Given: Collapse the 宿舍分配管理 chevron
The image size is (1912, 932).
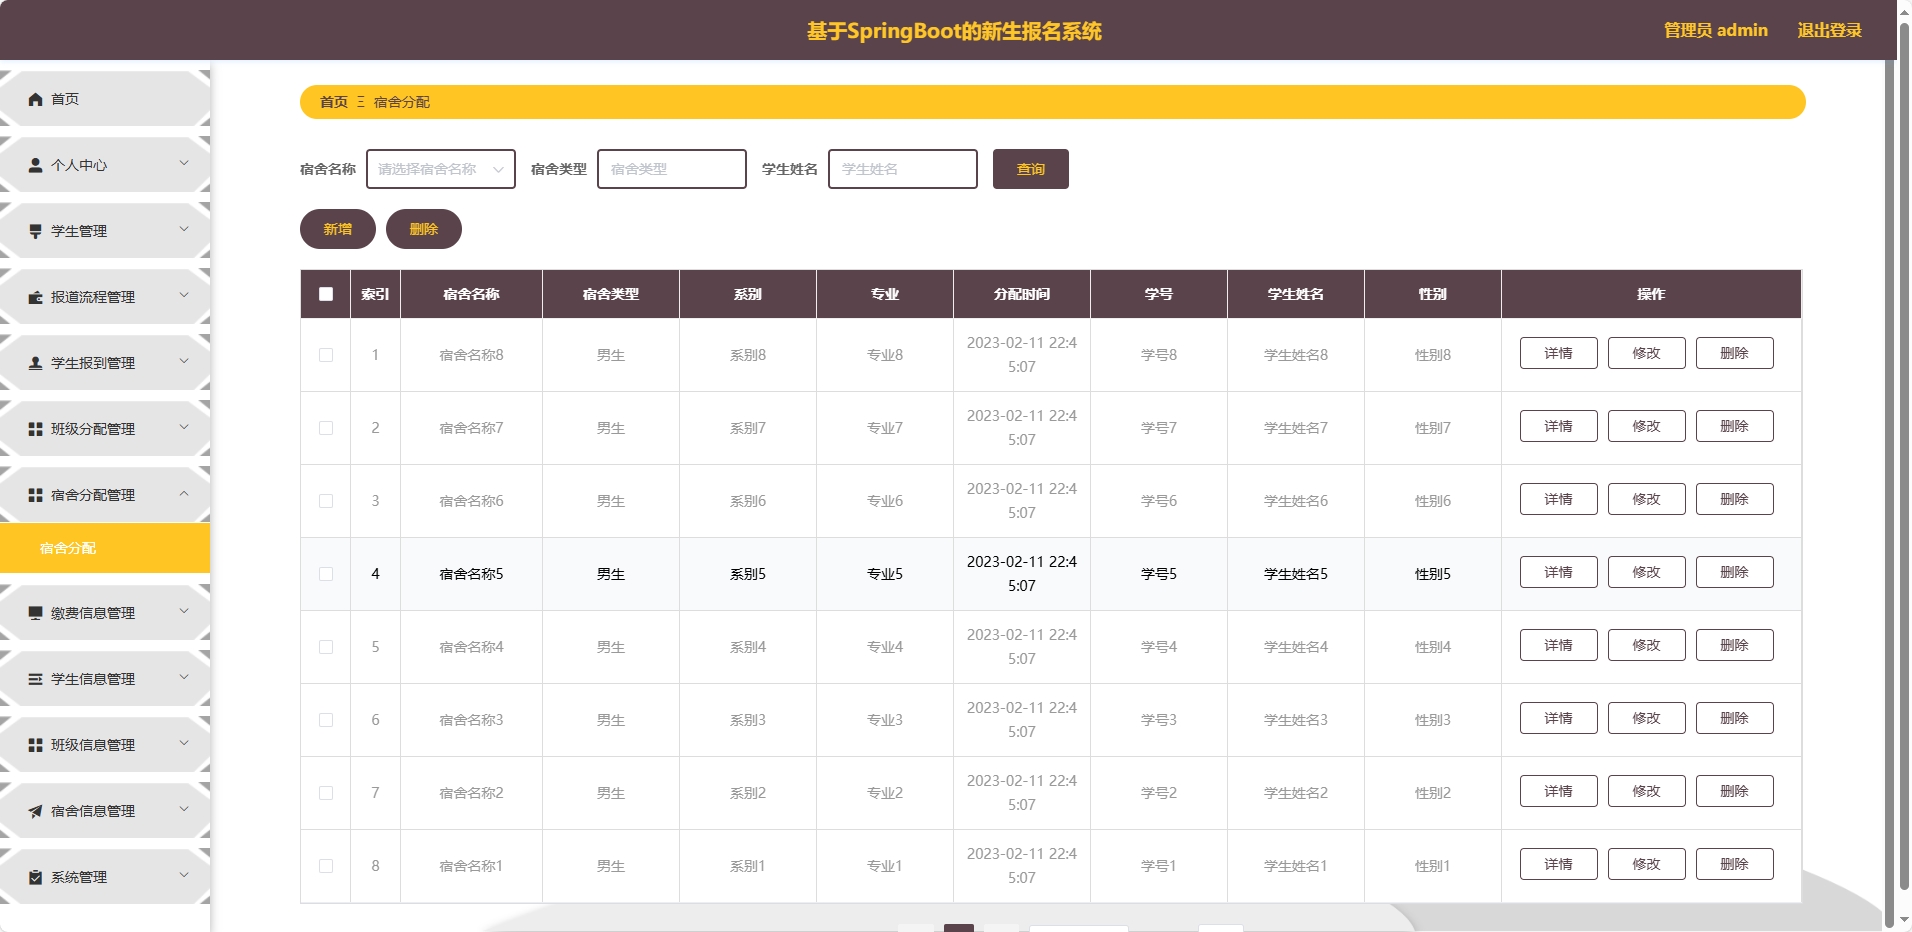Looking at the screenshot, I should [184, 493].
